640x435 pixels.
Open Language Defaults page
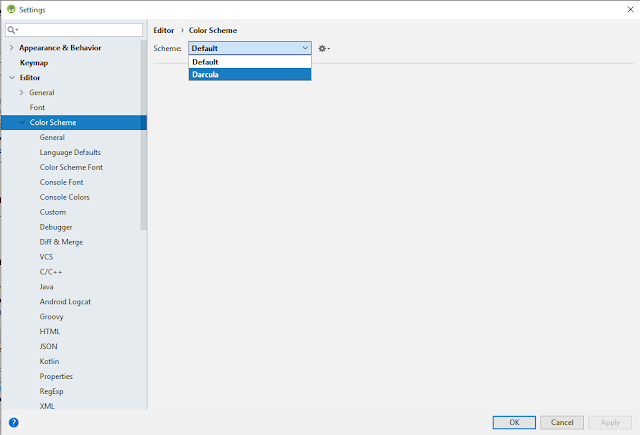(x=70, y=152)
